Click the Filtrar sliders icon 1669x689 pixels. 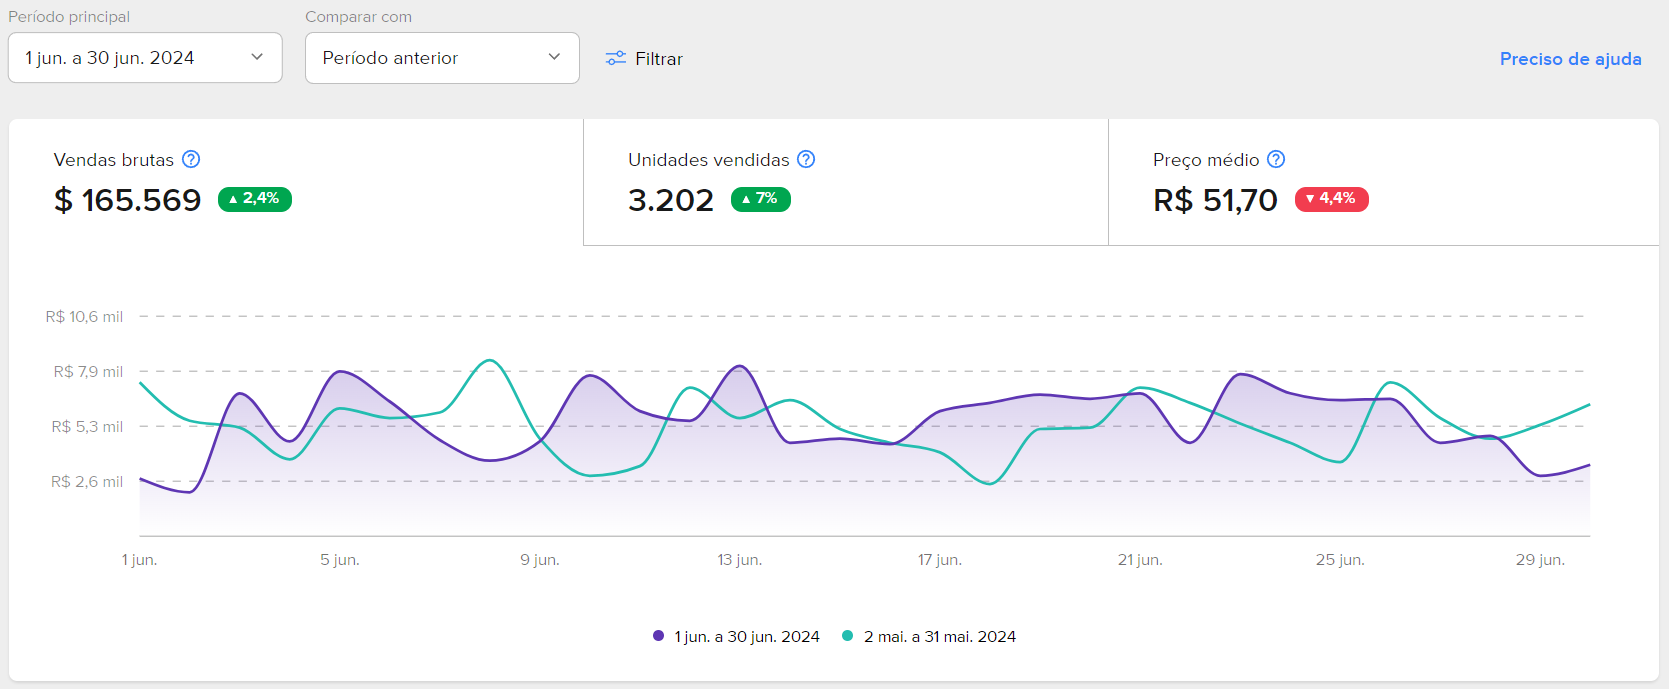click(x=616, y=58)
